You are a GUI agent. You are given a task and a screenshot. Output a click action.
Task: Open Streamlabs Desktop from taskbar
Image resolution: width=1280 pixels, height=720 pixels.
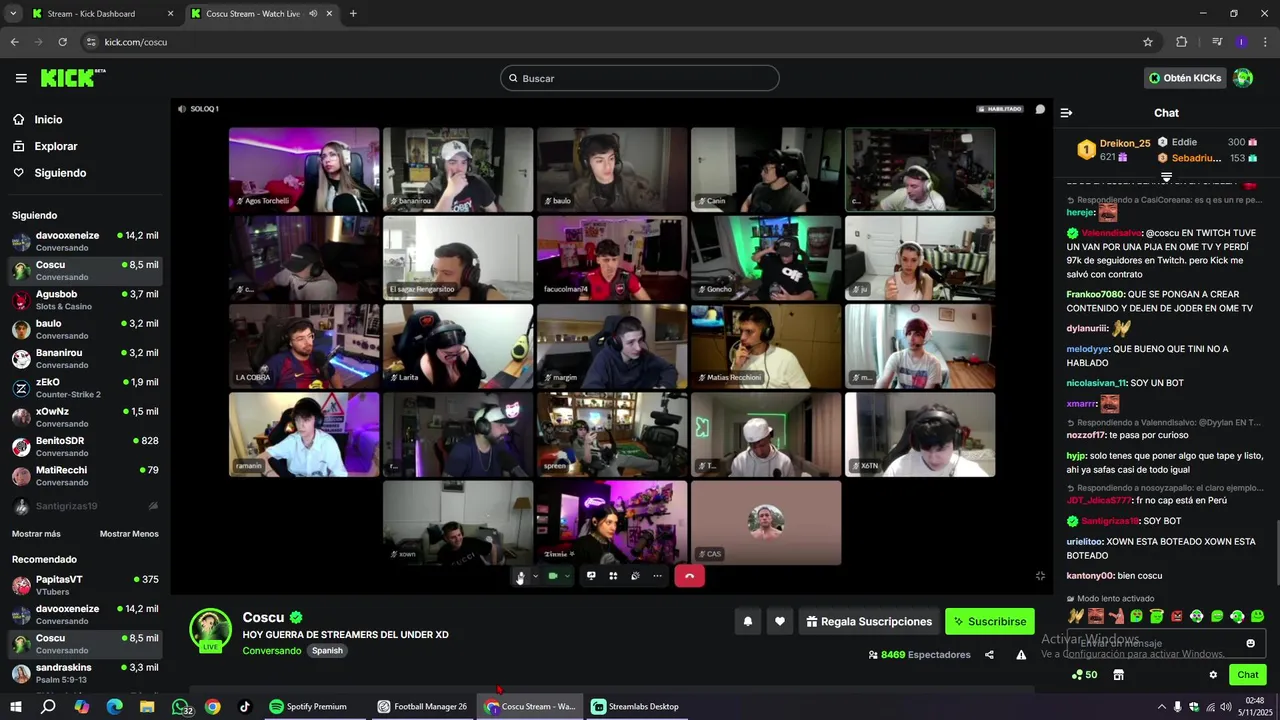[635, 707]
